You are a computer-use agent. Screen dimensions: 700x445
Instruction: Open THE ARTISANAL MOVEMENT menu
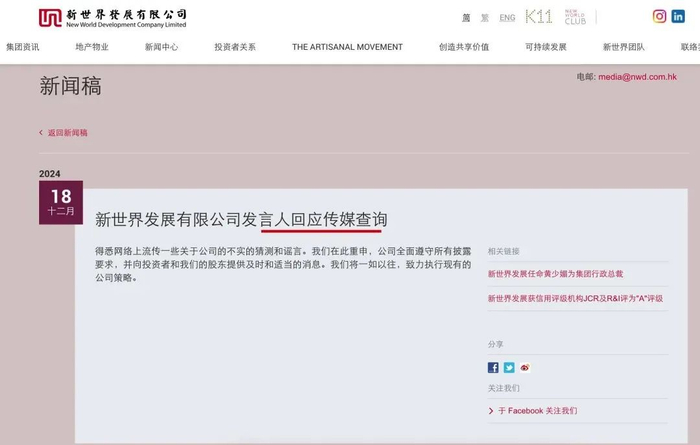tap(347, 47)
